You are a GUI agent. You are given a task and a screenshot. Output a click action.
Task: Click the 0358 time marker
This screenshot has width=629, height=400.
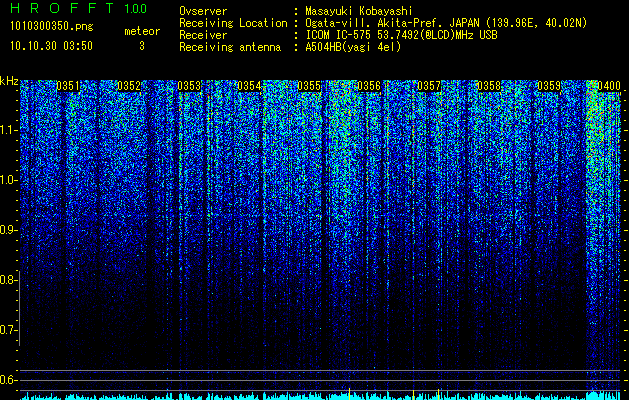(489, 86)
